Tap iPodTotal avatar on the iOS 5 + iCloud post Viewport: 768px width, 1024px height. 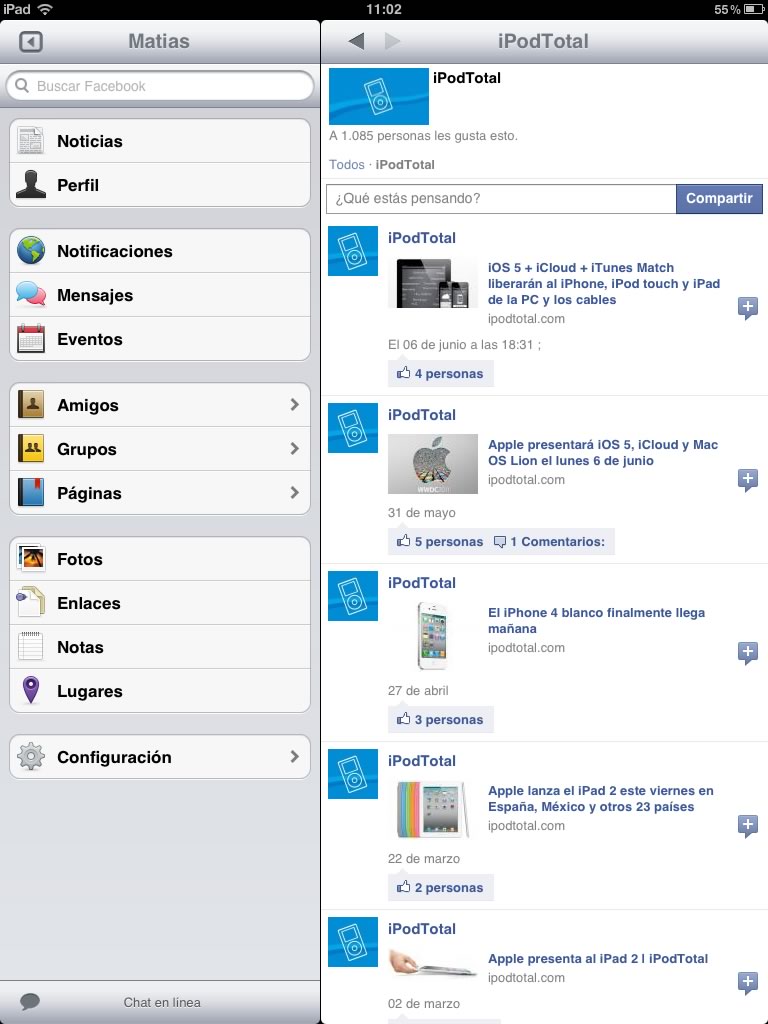pos(353,251)
